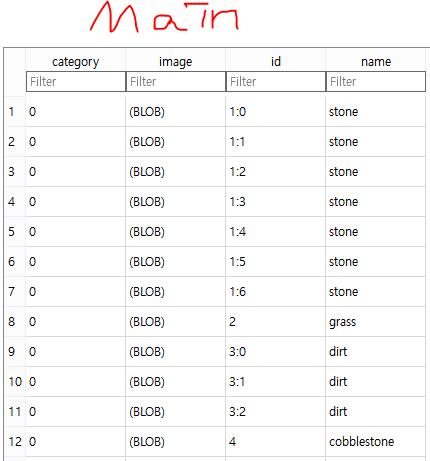Sort by the name column header
This screenshot has width=430, height=461.
376,61
